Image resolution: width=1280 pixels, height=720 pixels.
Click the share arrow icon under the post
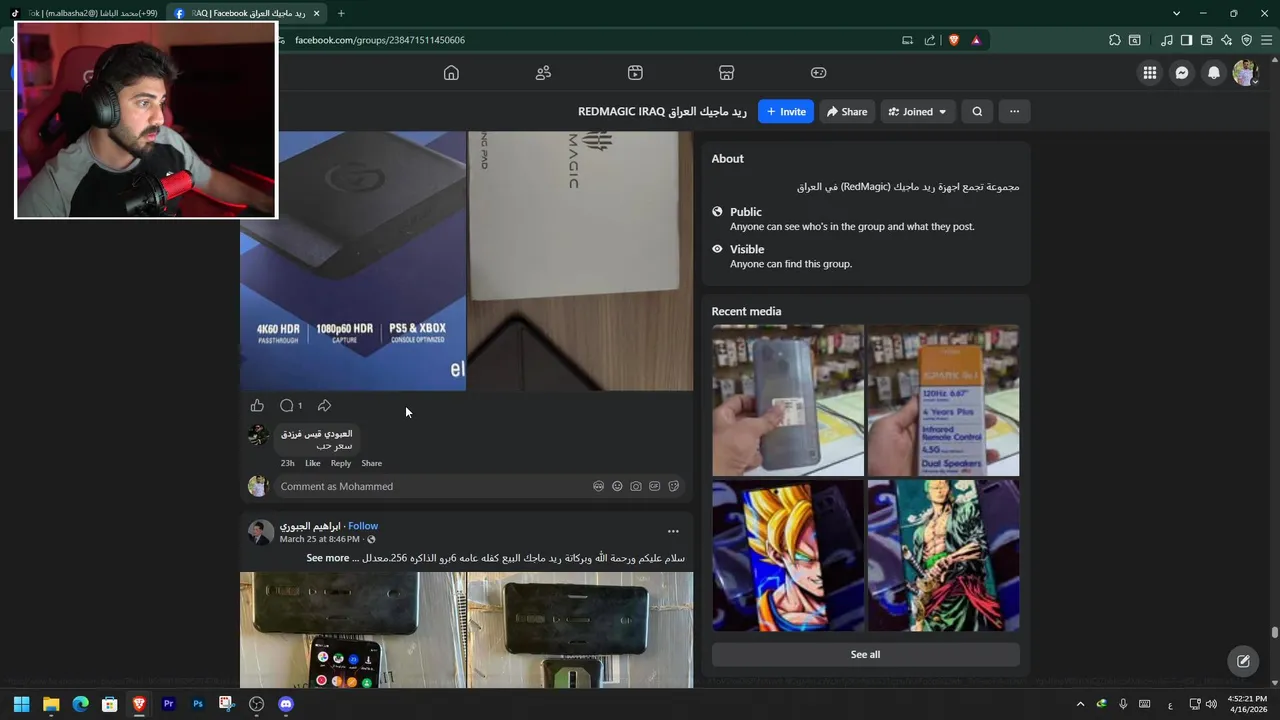click(324, 406)
